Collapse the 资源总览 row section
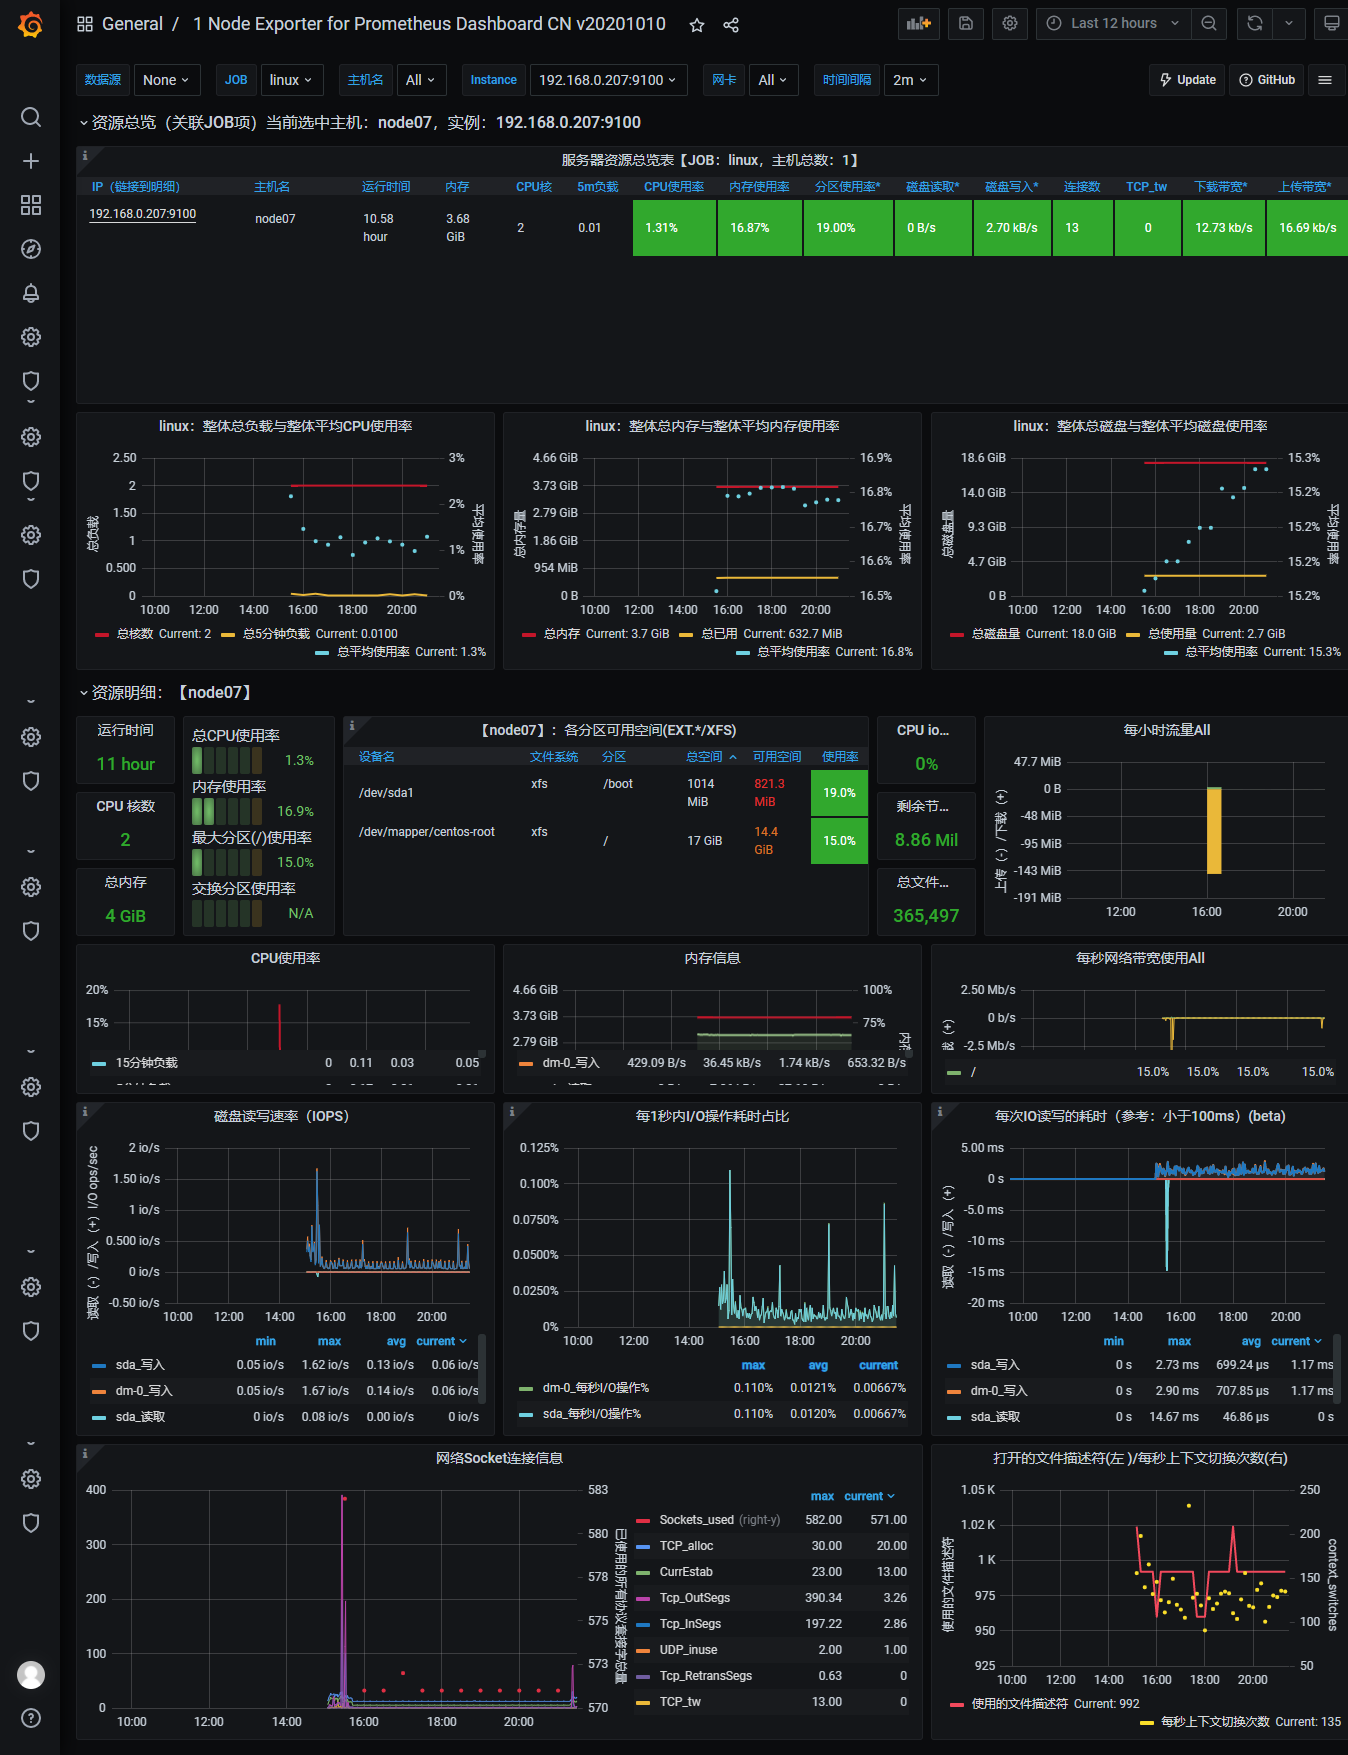The height and width of the screenshot is (1755, 1348). [x=360, y=122]
